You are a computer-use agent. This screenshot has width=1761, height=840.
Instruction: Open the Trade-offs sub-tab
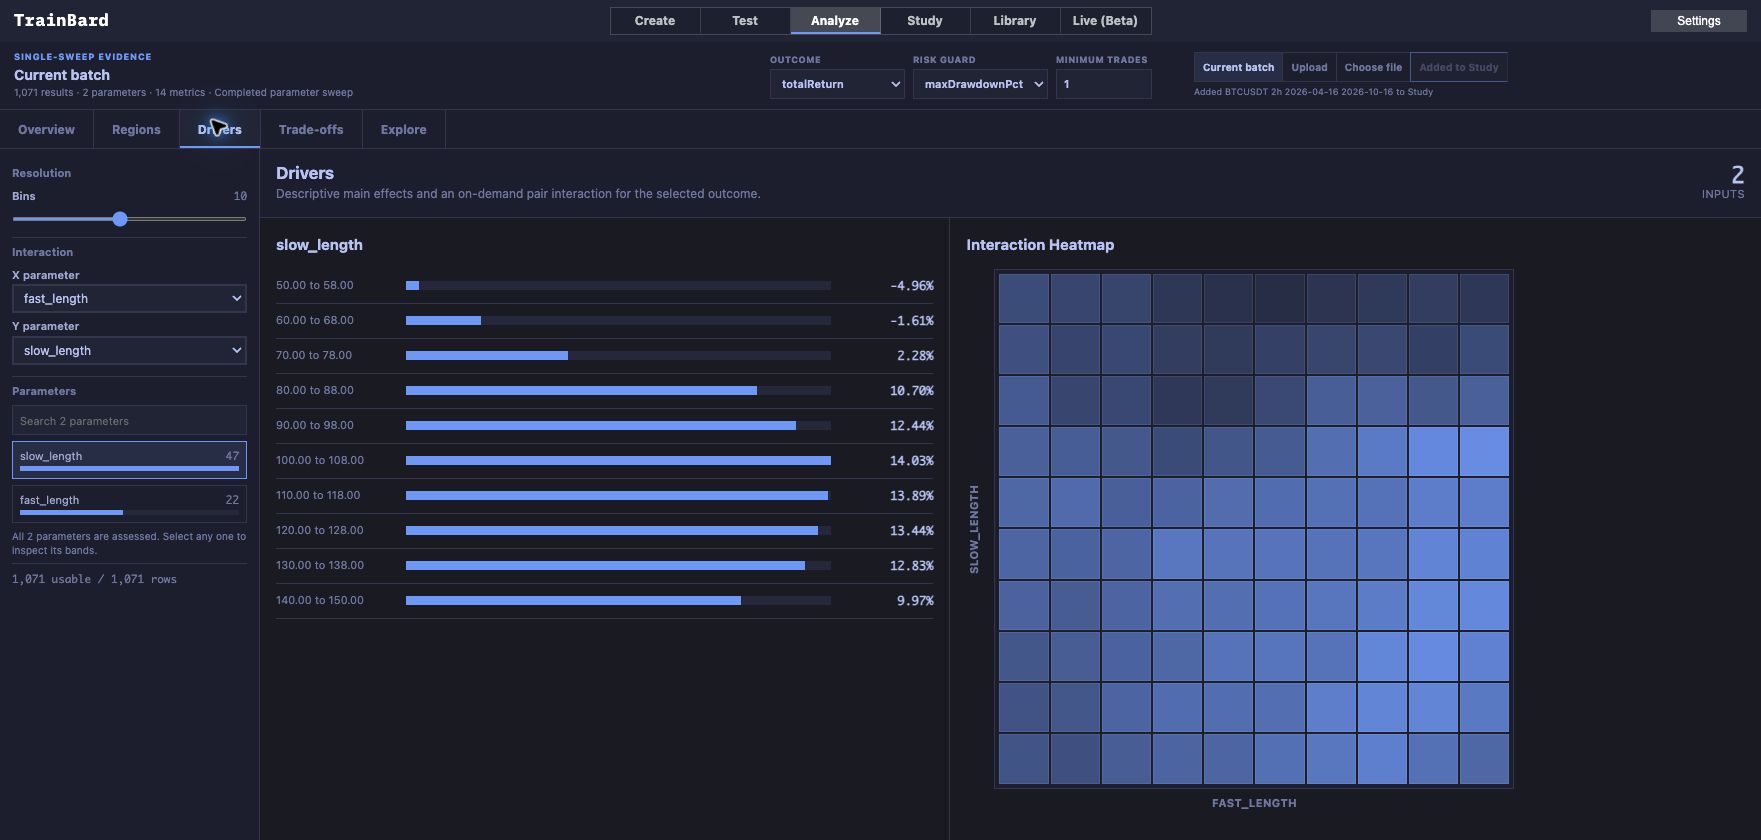(x=311, y=129)
